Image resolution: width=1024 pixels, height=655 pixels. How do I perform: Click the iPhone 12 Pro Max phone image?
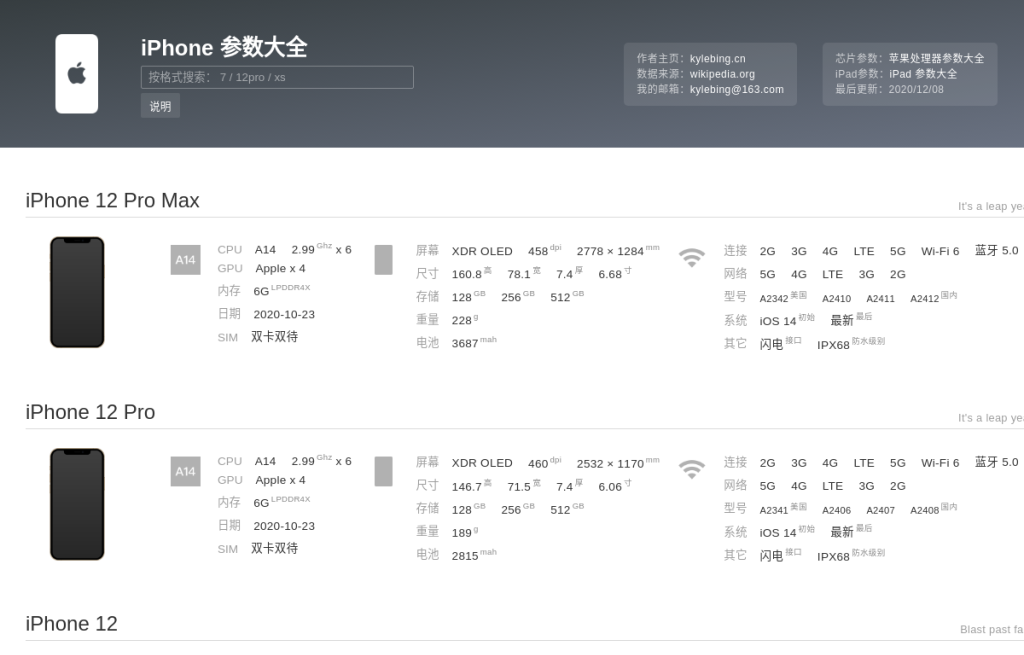pos(77,292)
